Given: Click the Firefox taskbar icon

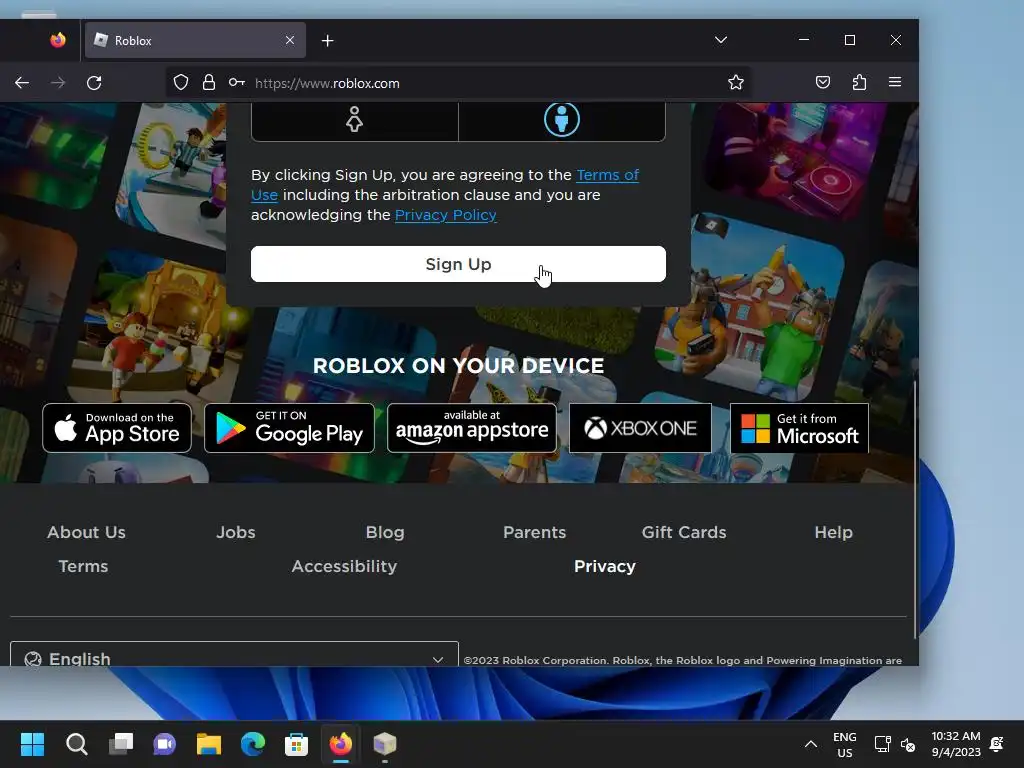Looking at the screenshot, I should click(x=341, y=744).
